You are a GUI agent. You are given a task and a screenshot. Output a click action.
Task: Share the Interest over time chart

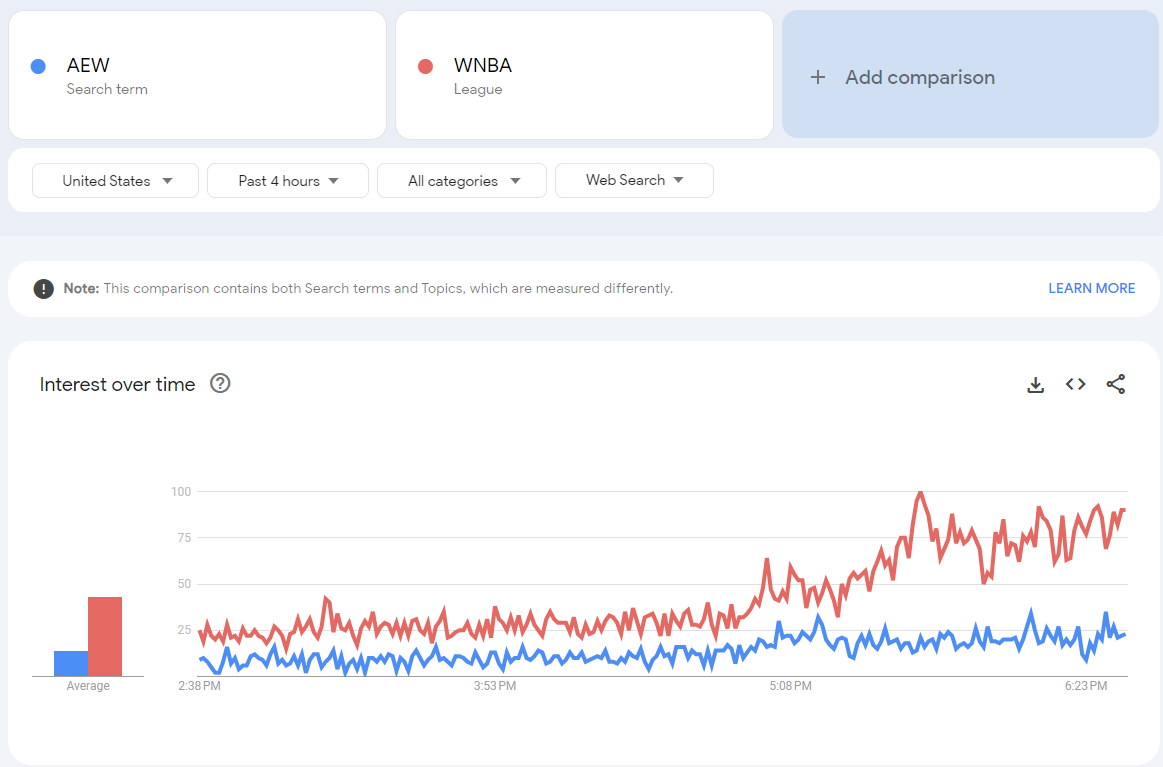pos(1116,384)
